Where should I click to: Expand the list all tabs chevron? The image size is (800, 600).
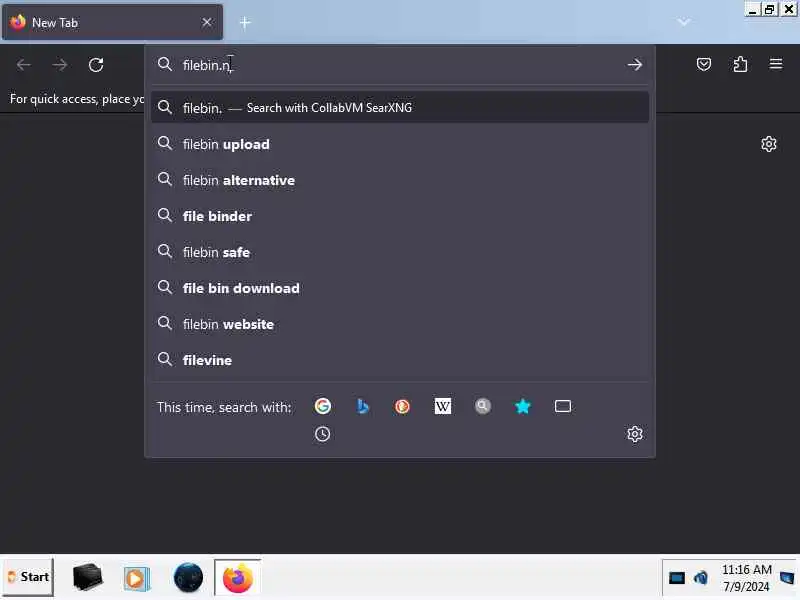684,22
